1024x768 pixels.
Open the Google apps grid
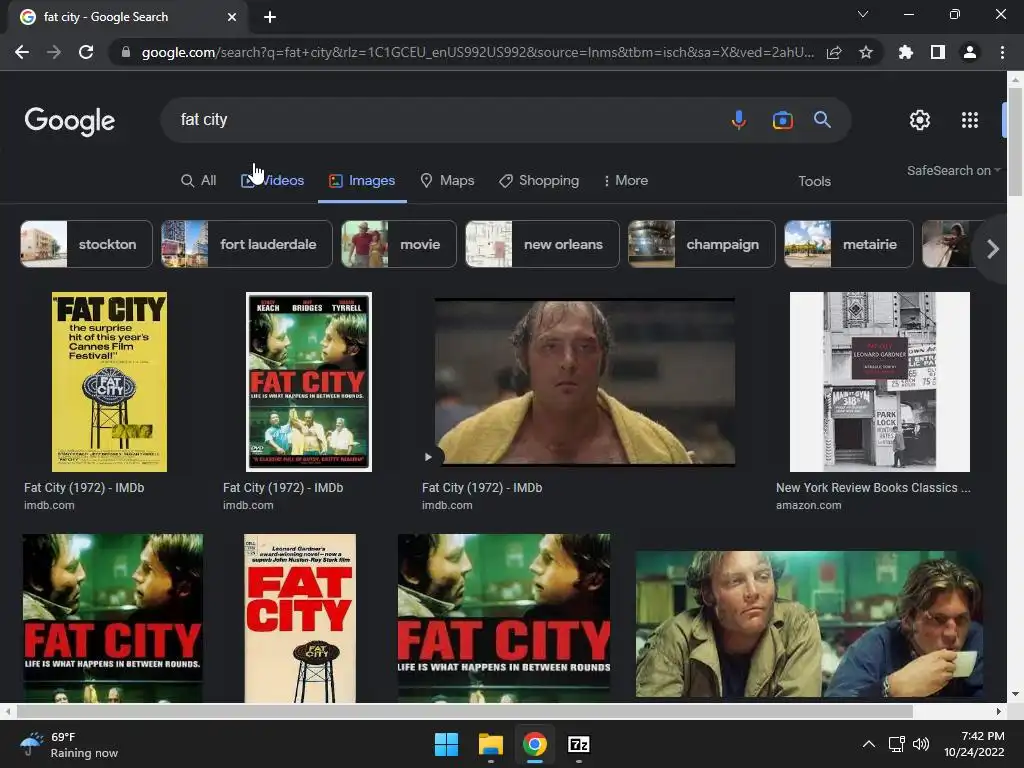pyautogui.click(x=970, y=120)
